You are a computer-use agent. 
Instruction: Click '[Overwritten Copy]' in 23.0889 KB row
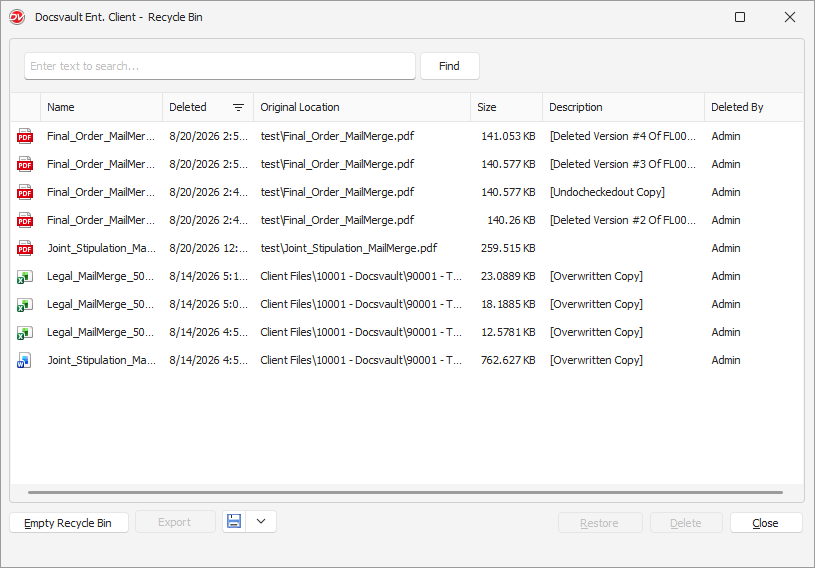[x=596, y=276]
